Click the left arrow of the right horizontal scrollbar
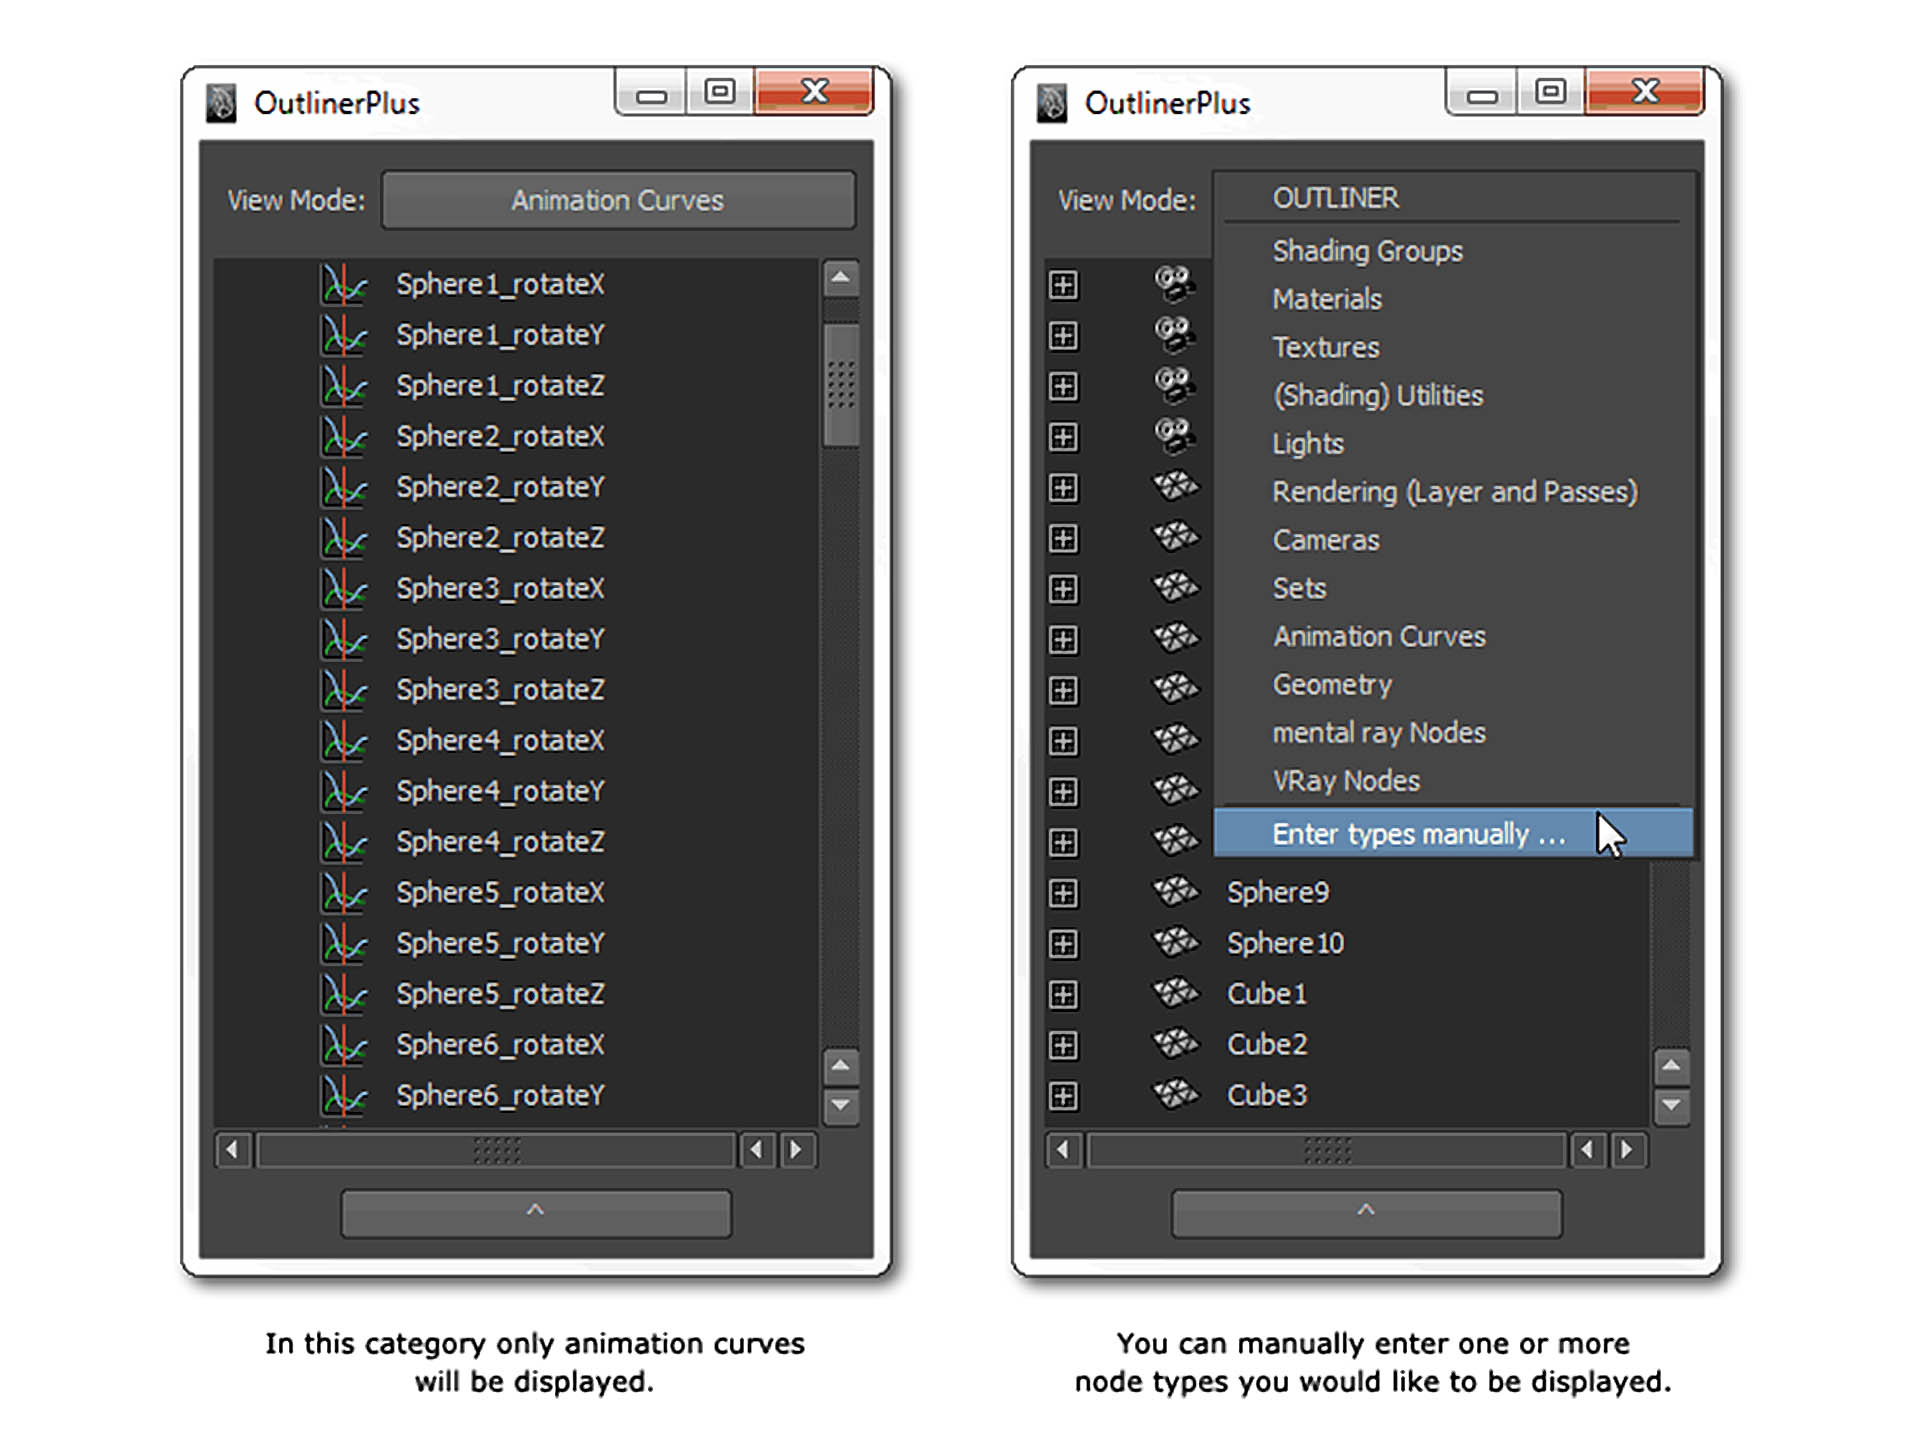 coord(1063,1151)
